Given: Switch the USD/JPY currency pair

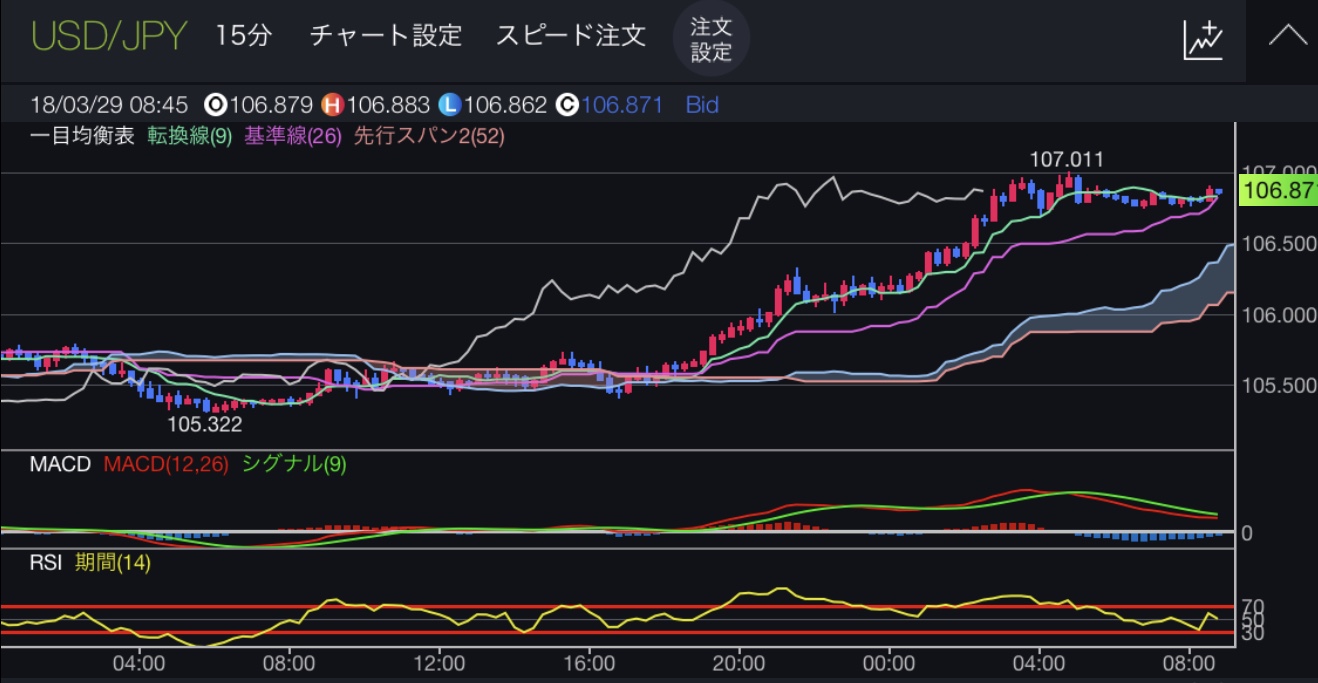Looking at the screenshot, I should tap(109, 36).
